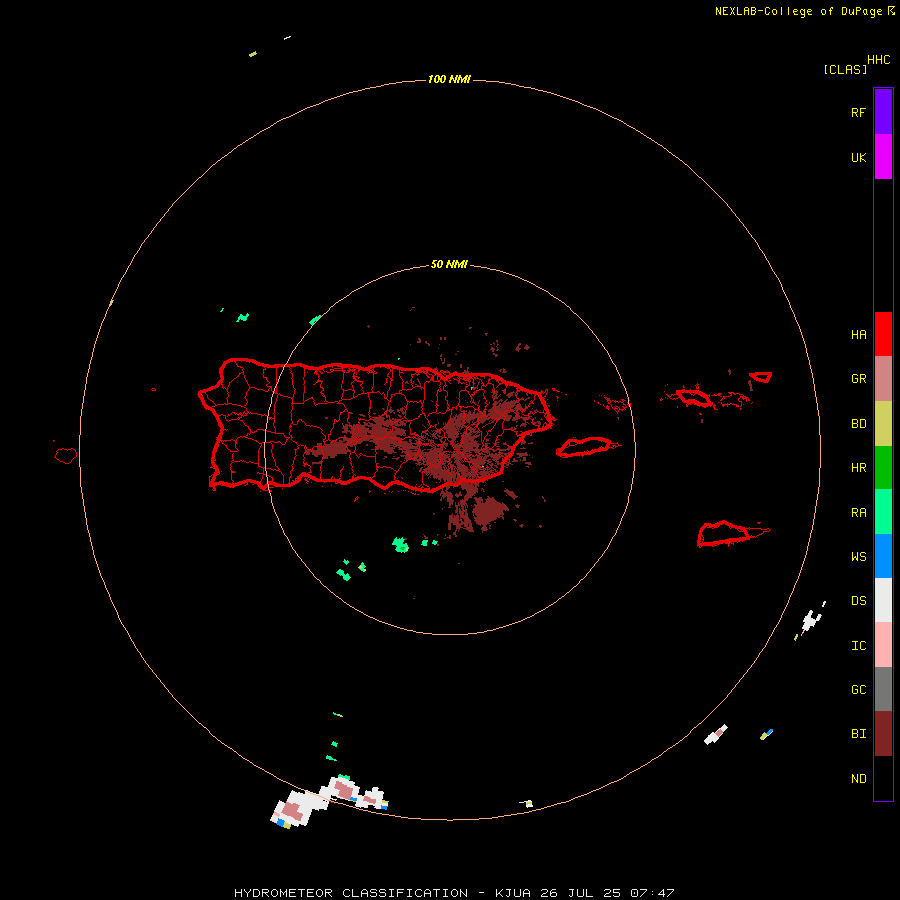Click the purple RF legend swatch
Image resolution: width=900 pixels, height=900 pixels.
coord(883,112)
